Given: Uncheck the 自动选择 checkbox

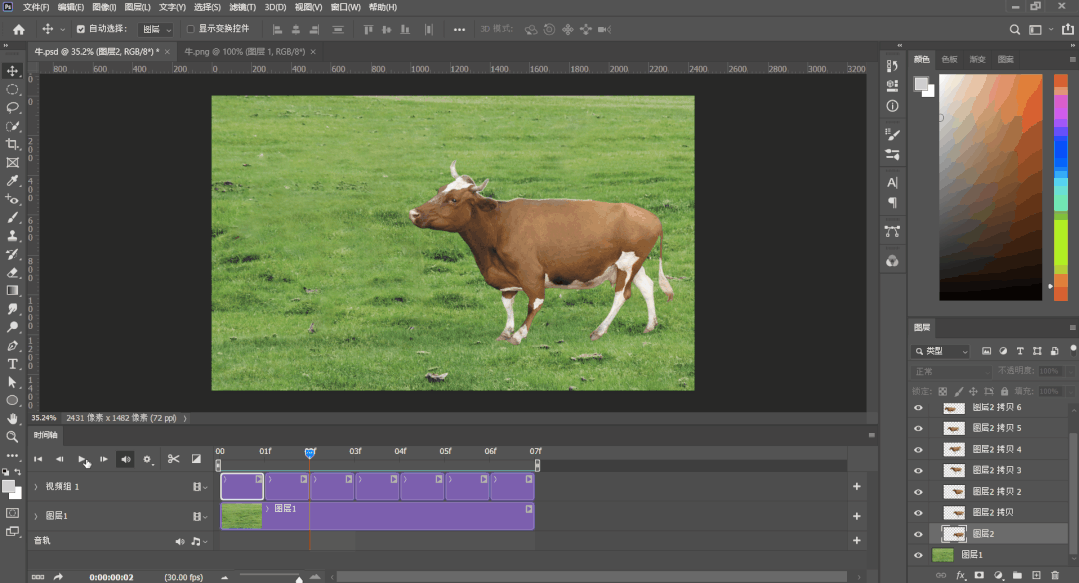Looking at the screenshot, I should [x=82, y=29].
